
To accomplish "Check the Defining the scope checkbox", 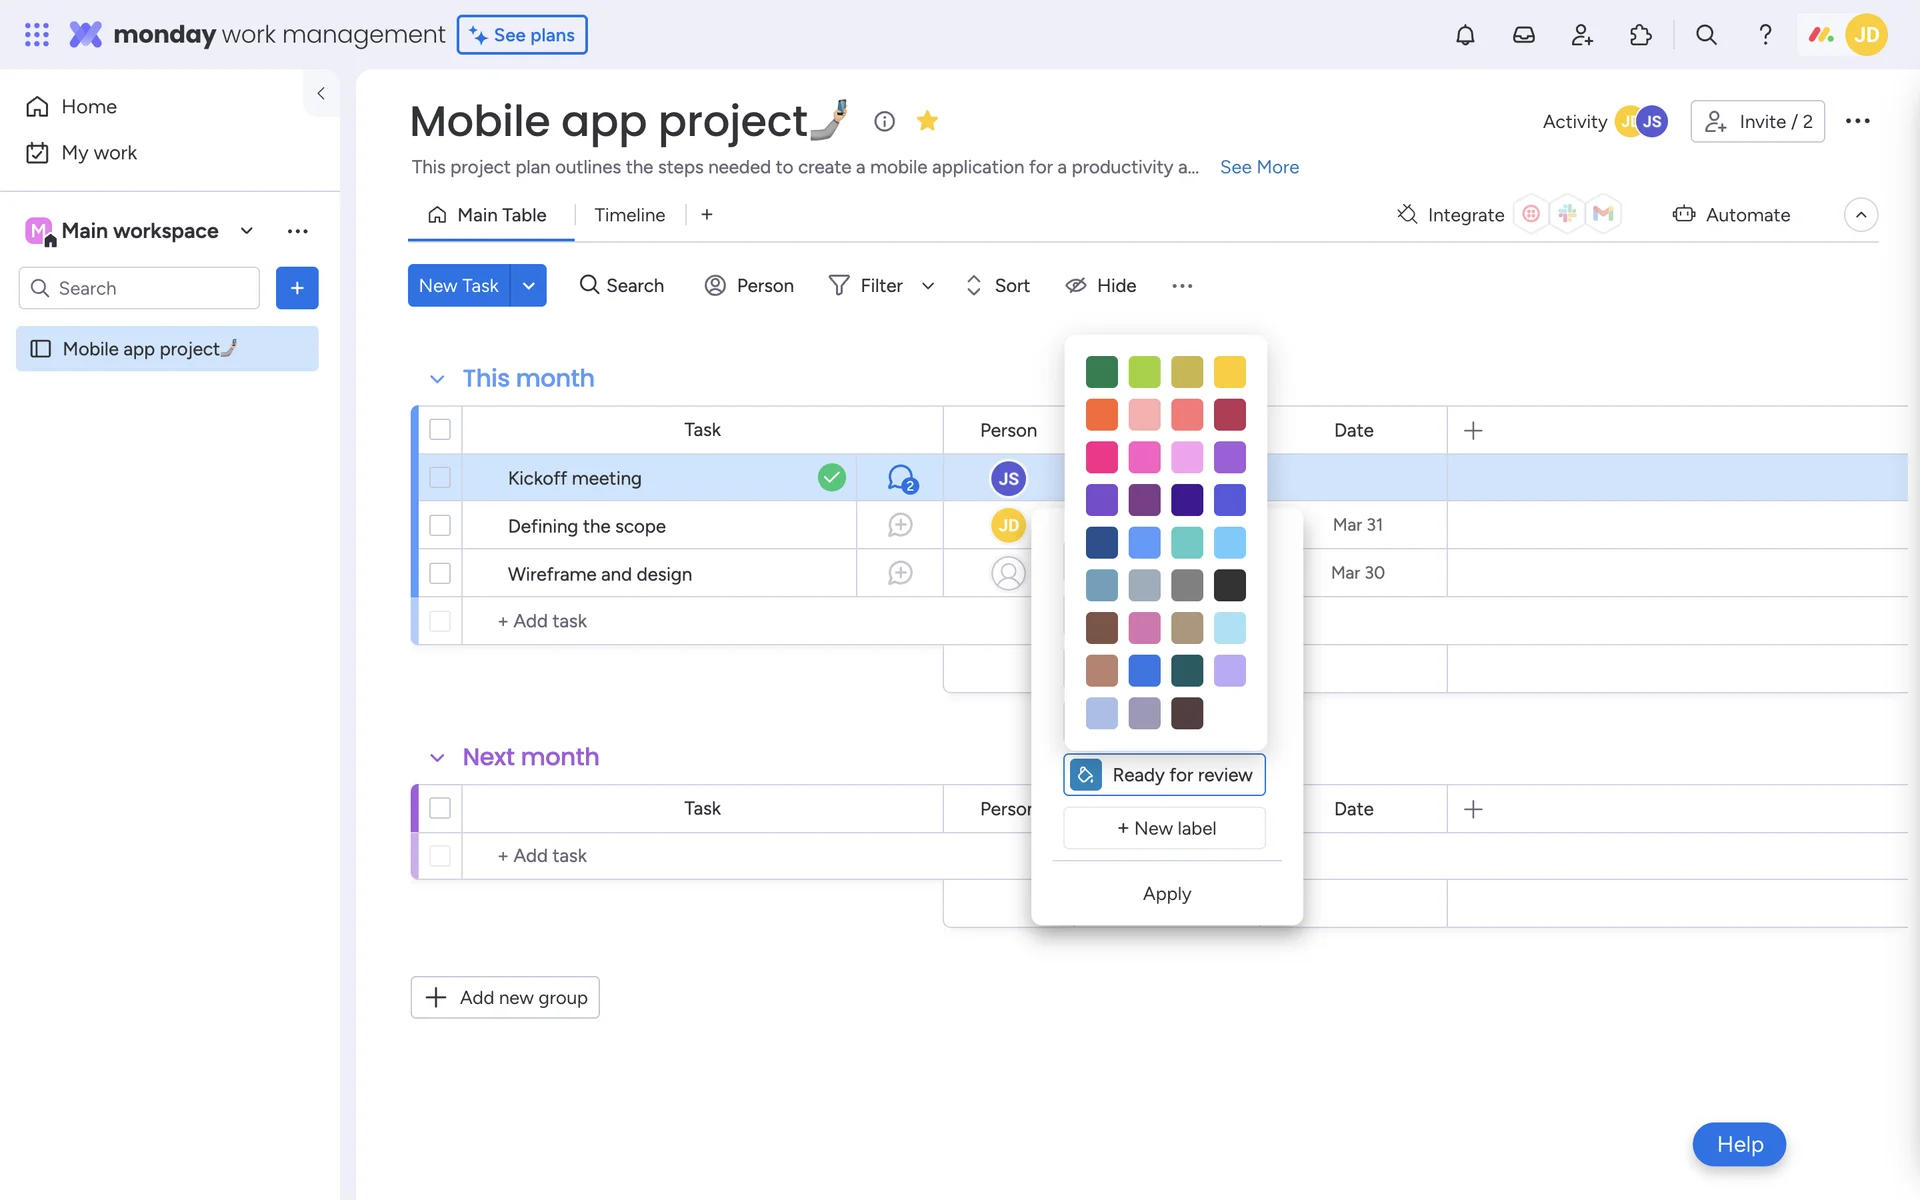I will pos(440,526).
